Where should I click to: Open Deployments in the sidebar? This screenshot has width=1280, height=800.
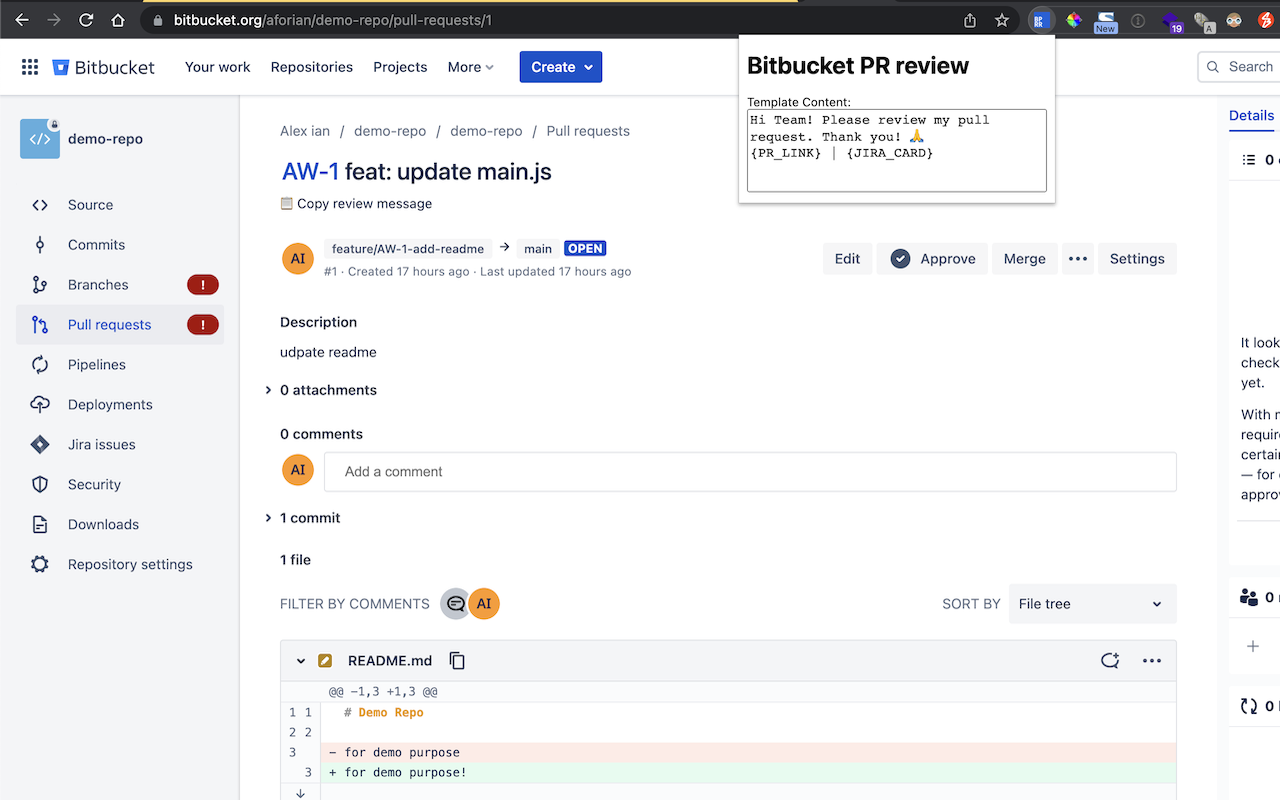[110, 405]
